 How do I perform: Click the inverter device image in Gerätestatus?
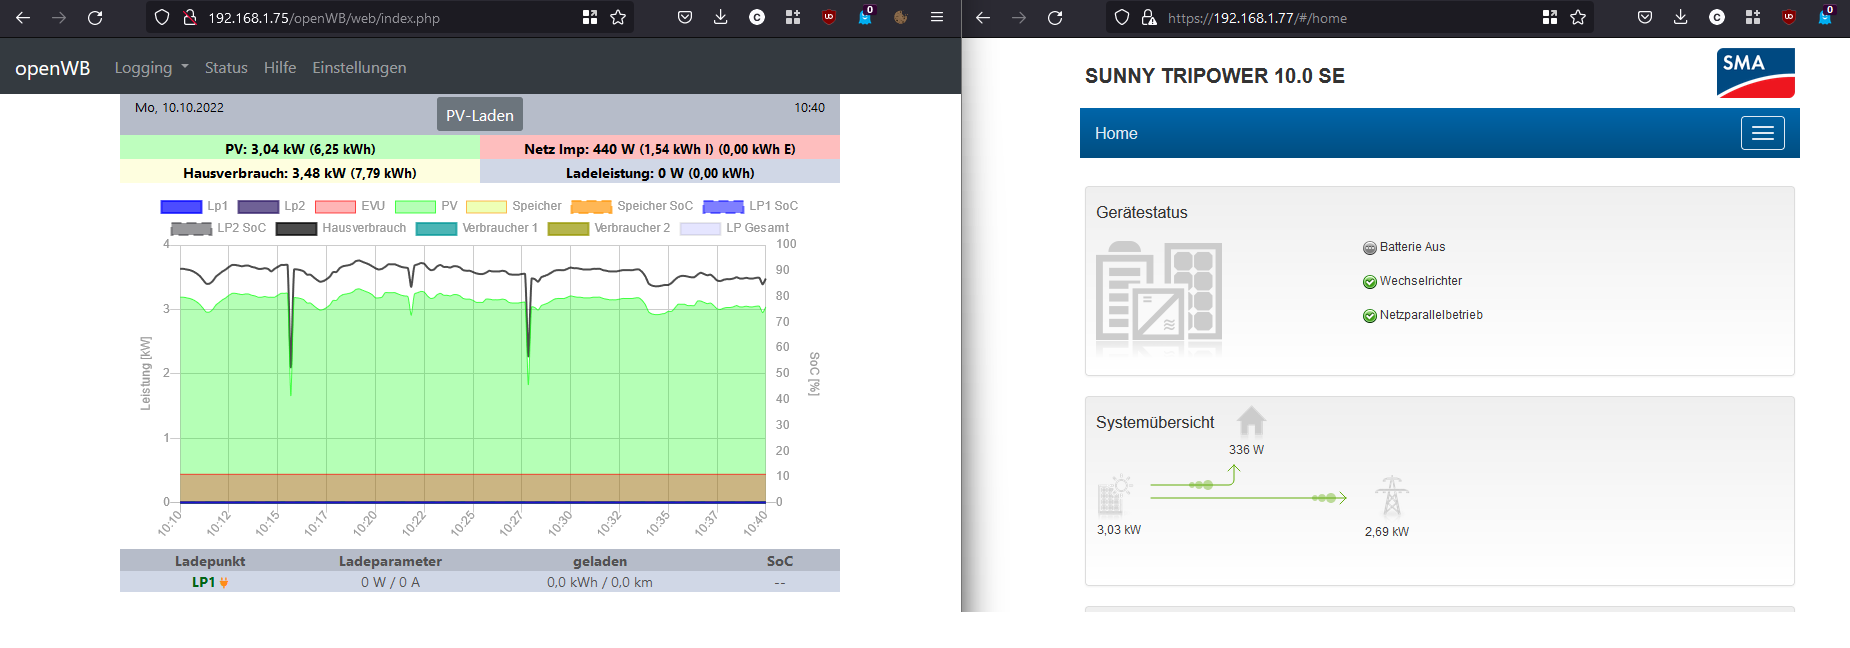point(1159,297)
